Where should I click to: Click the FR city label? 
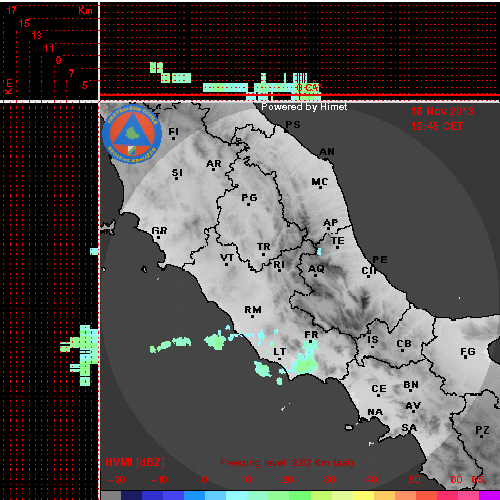[311, 335]
